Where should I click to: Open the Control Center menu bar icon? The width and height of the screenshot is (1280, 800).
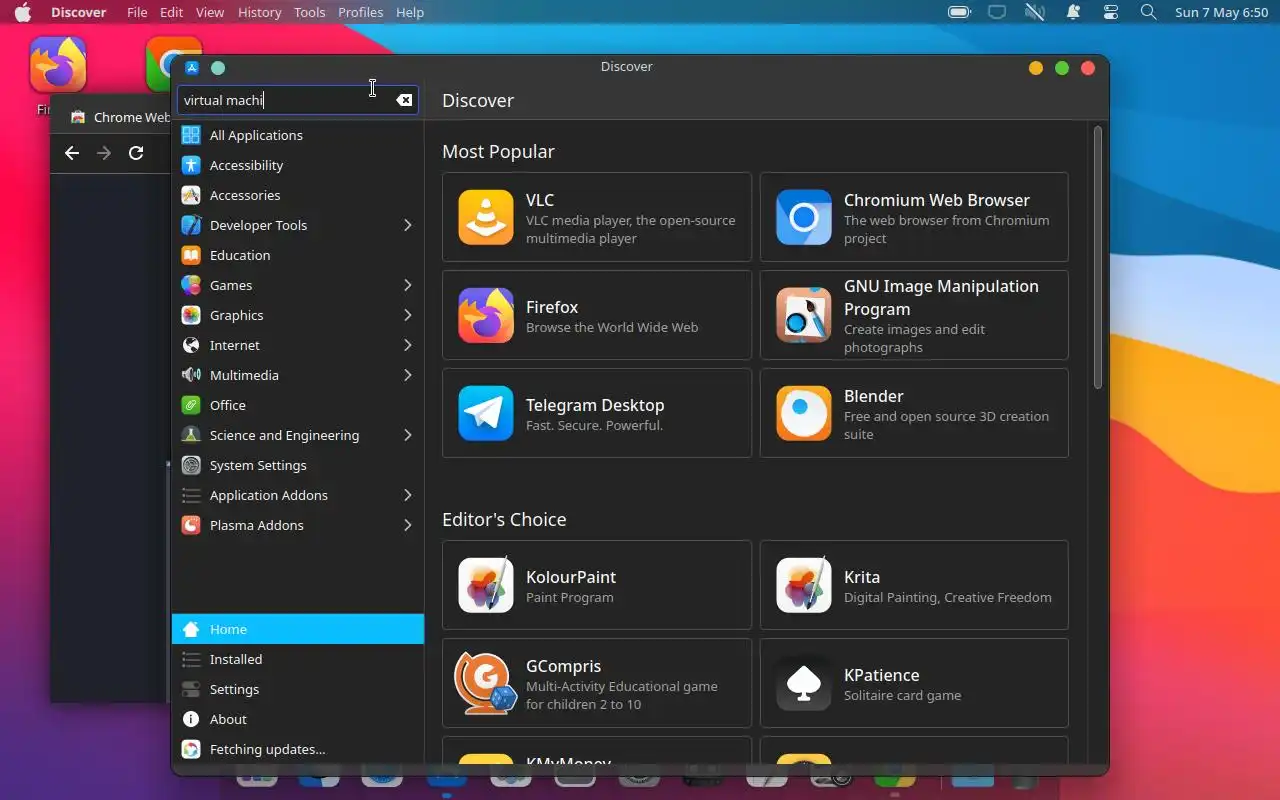pos(1111,12)
